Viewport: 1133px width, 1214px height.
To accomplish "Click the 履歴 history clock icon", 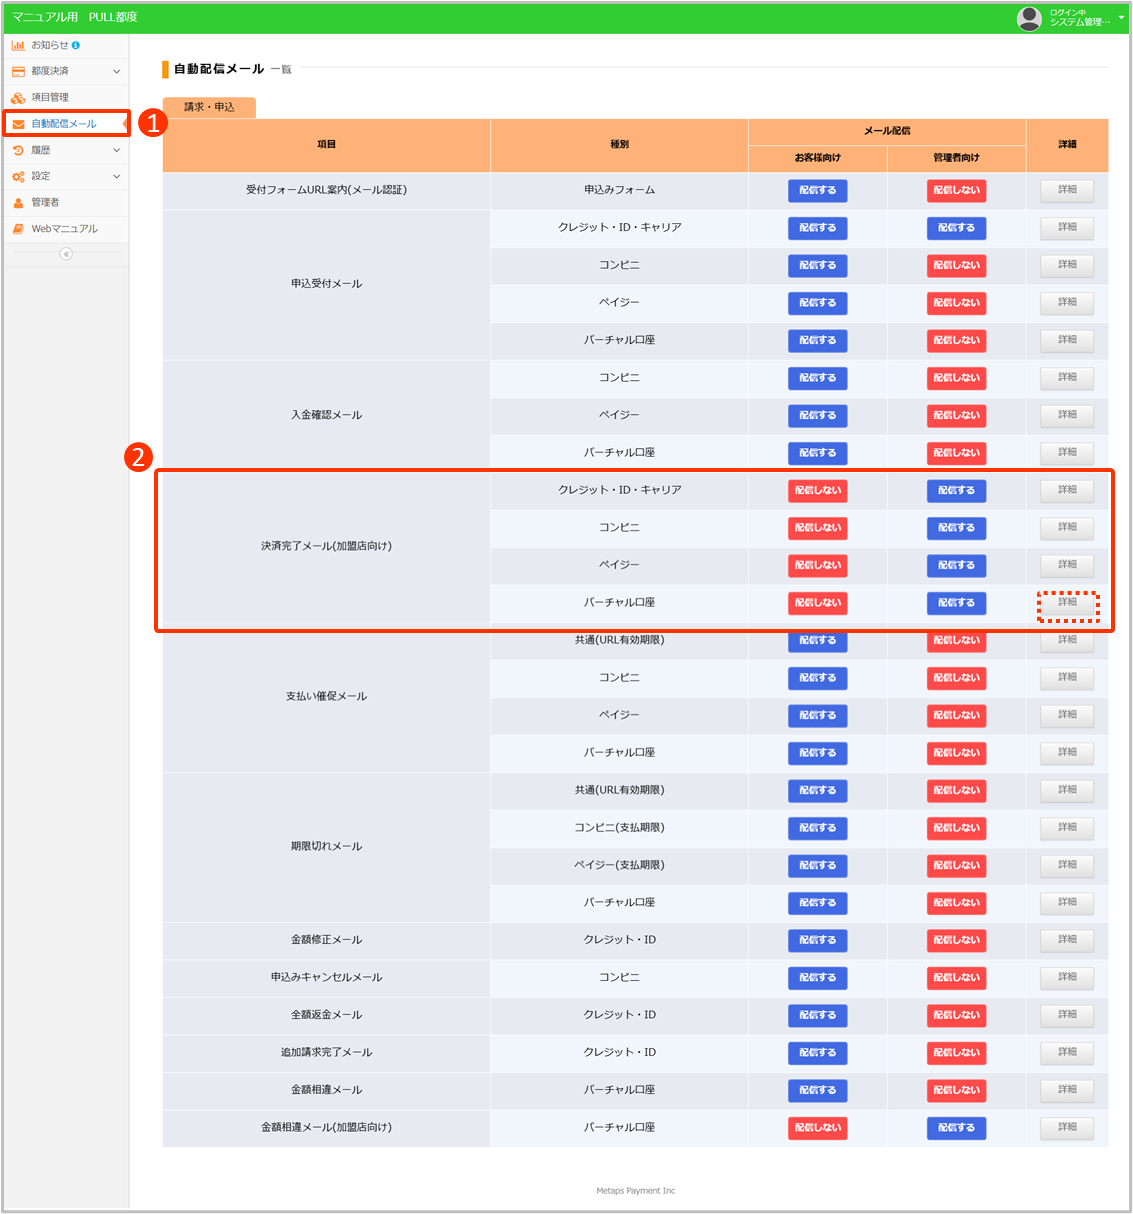I will click(16, 150).
